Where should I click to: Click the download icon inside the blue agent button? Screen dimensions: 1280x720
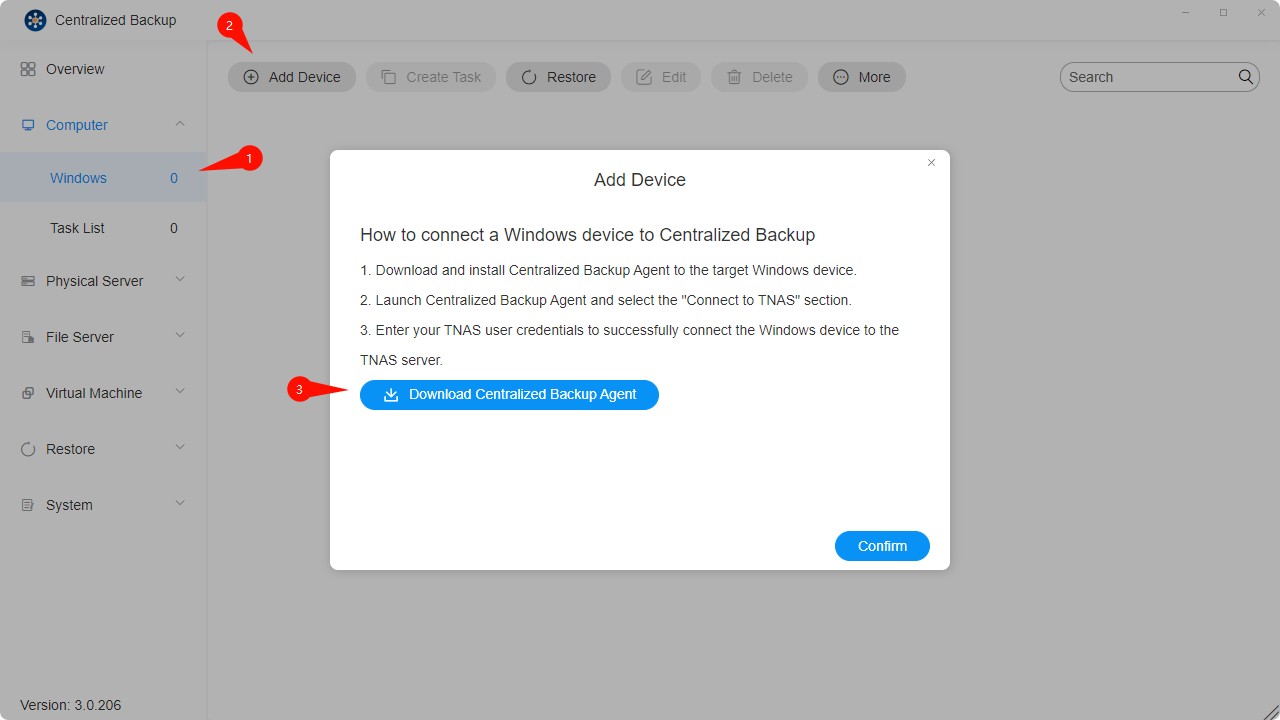389,395
